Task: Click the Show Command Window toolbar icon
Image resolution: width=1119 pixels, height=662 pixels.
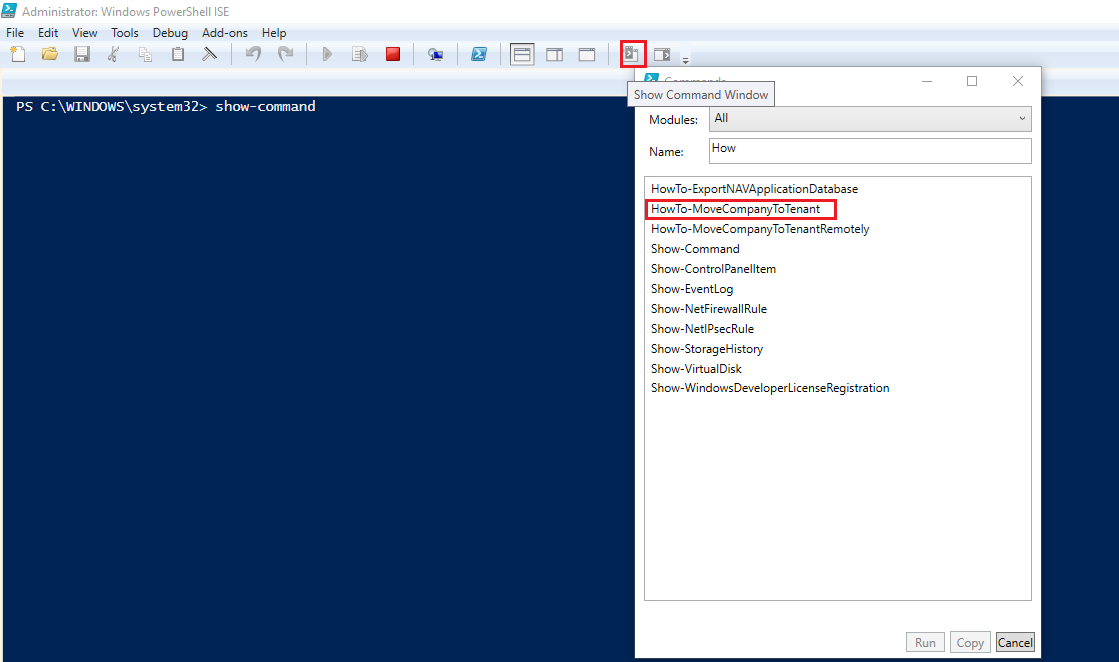Action: pyautogui.click(x=632, y=54)
